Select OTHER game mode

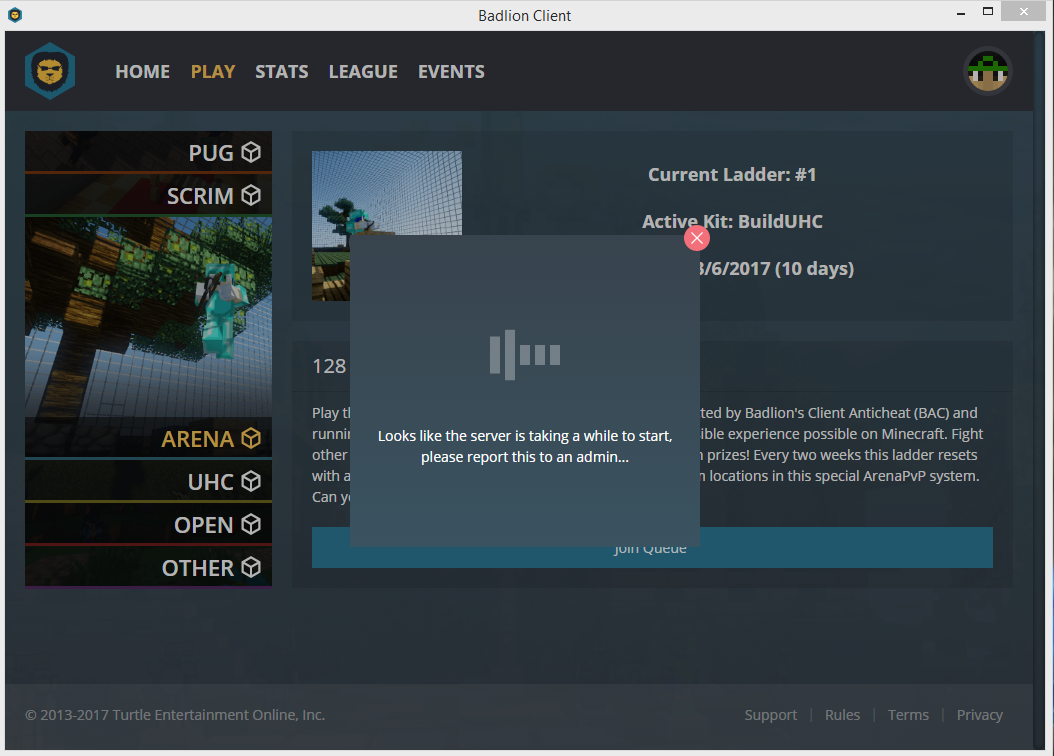pos(149,567)
